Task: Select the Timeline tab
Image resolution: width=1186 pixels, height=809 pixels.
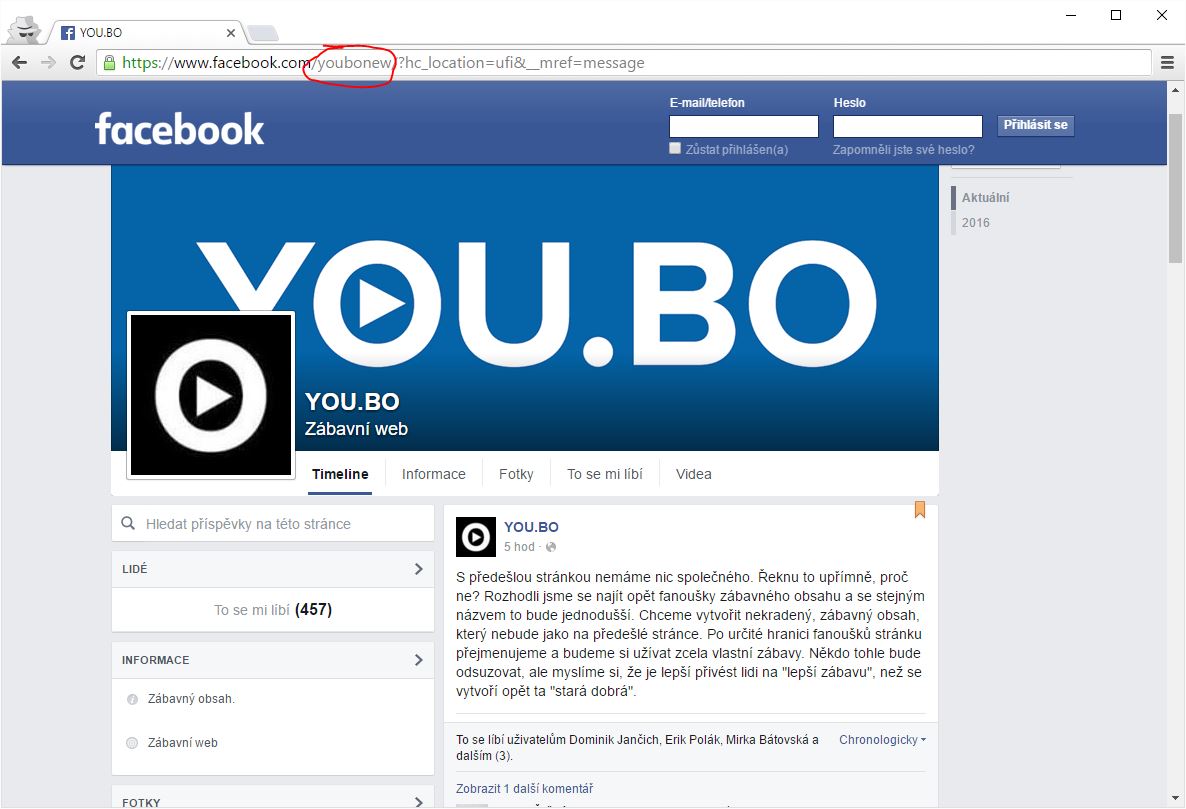Action: [340, 474]
